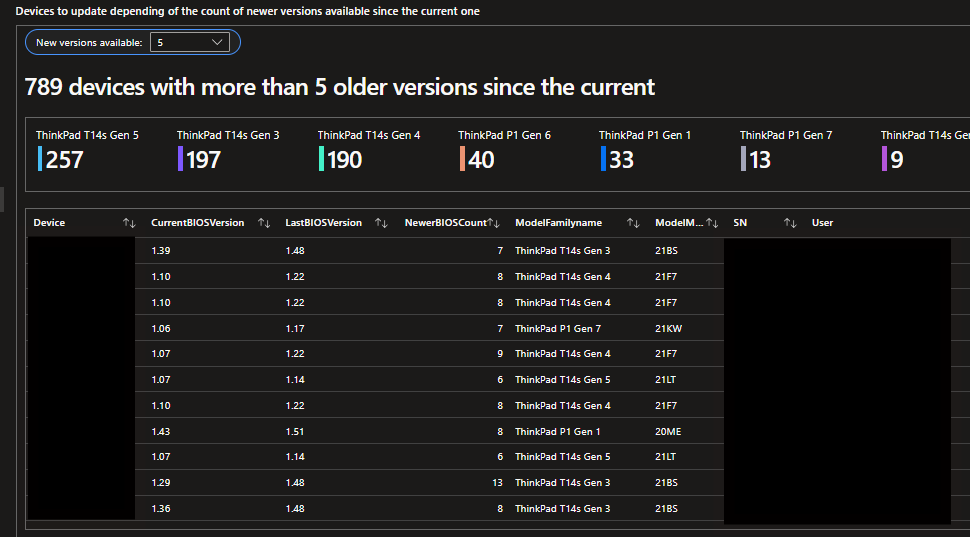Click the LastBIOSVersion header label
Image resolution: width=970 pixels, height=537 pixels.
tap(324, 223)
